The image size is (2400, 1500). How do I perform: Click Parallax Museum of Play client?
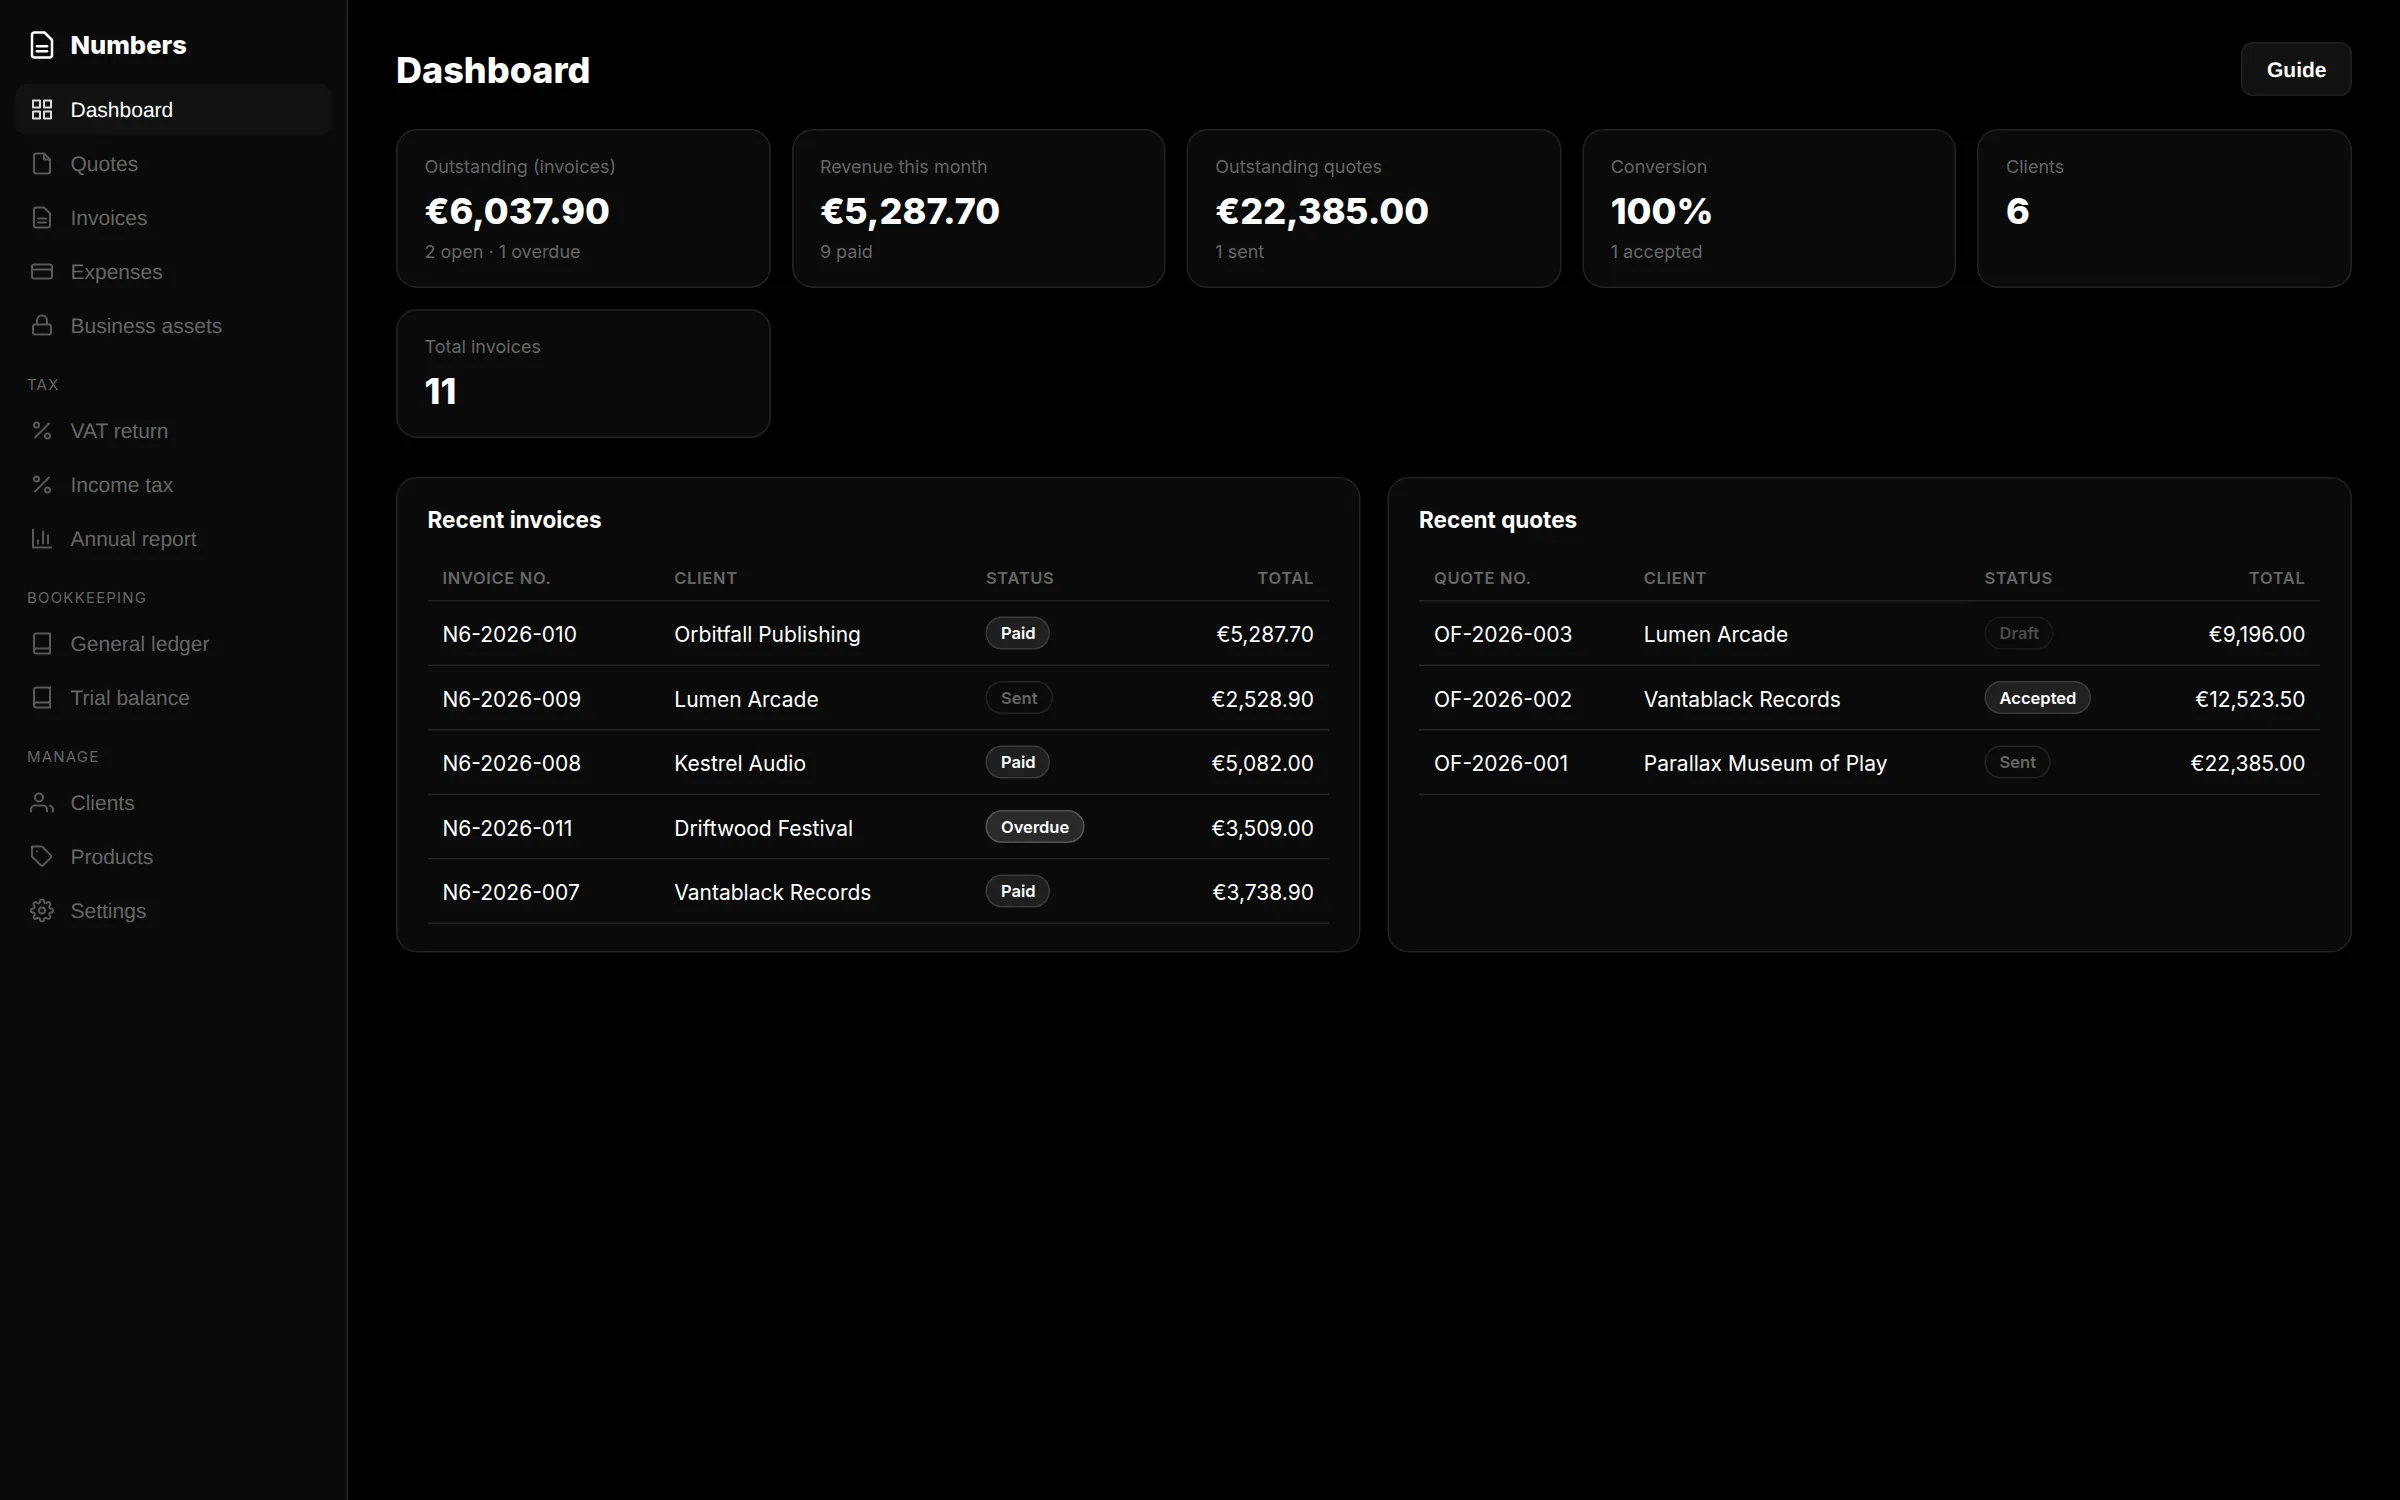tap(1765, 763)
